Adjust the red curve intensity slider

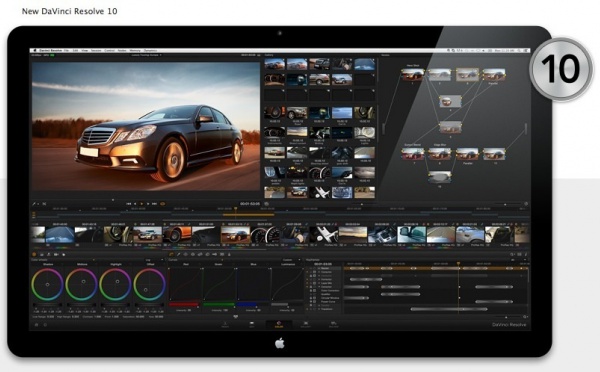pyautogui.click(x=184, y=305)
